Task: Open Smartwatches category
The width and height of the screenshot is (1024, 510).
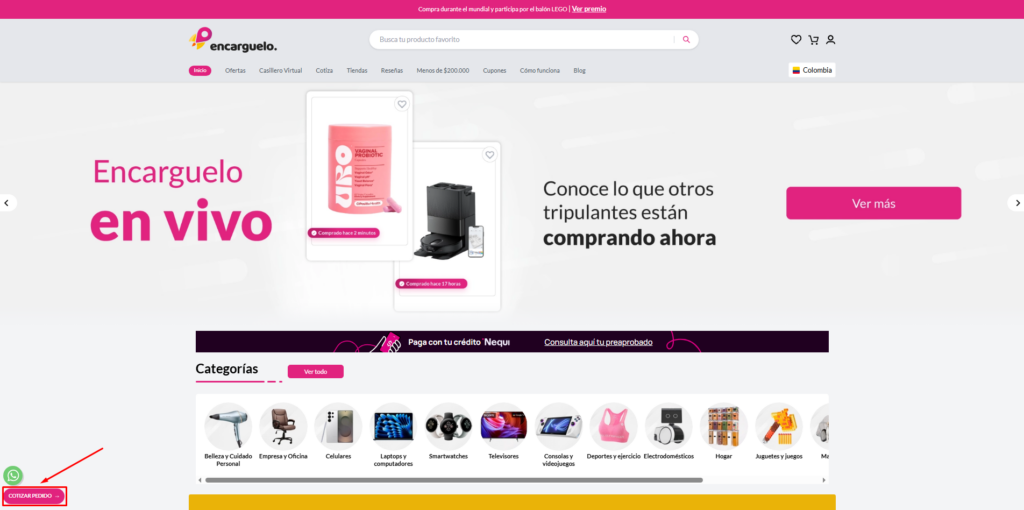Action: [x=448, y=432]
